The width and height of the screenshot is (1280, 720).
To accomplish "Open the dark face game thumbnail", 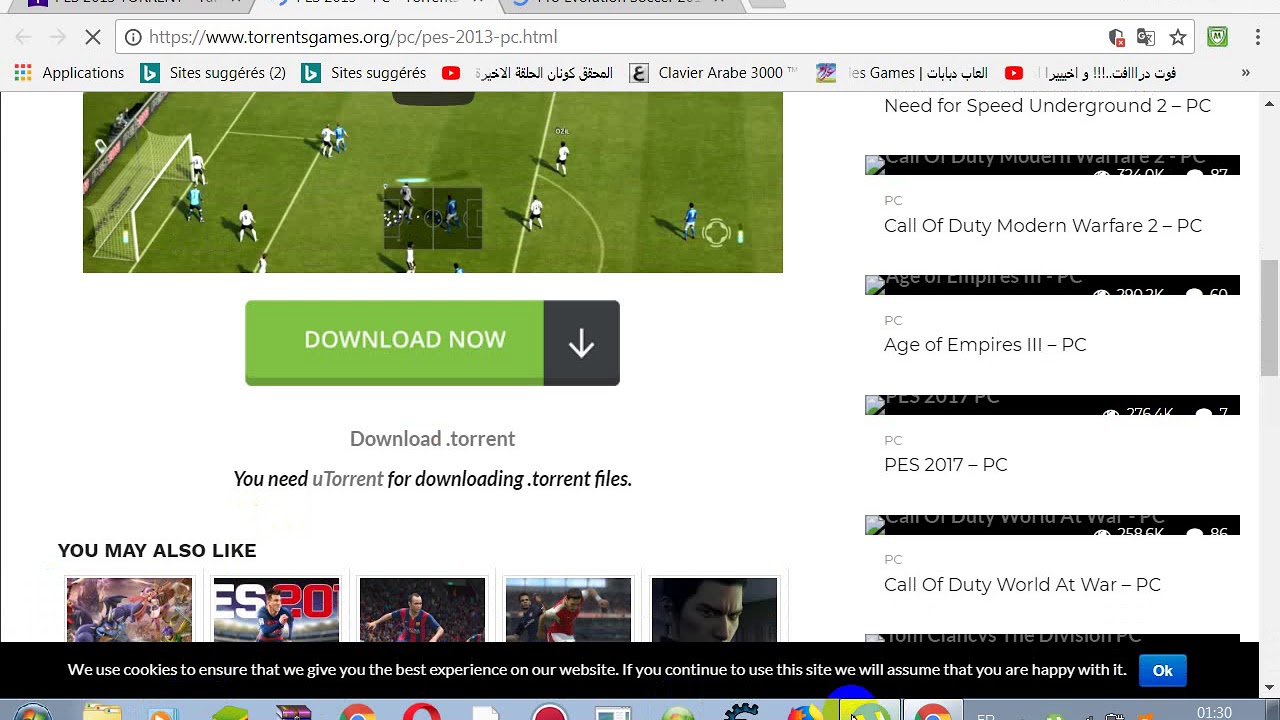I will (714, 609).
